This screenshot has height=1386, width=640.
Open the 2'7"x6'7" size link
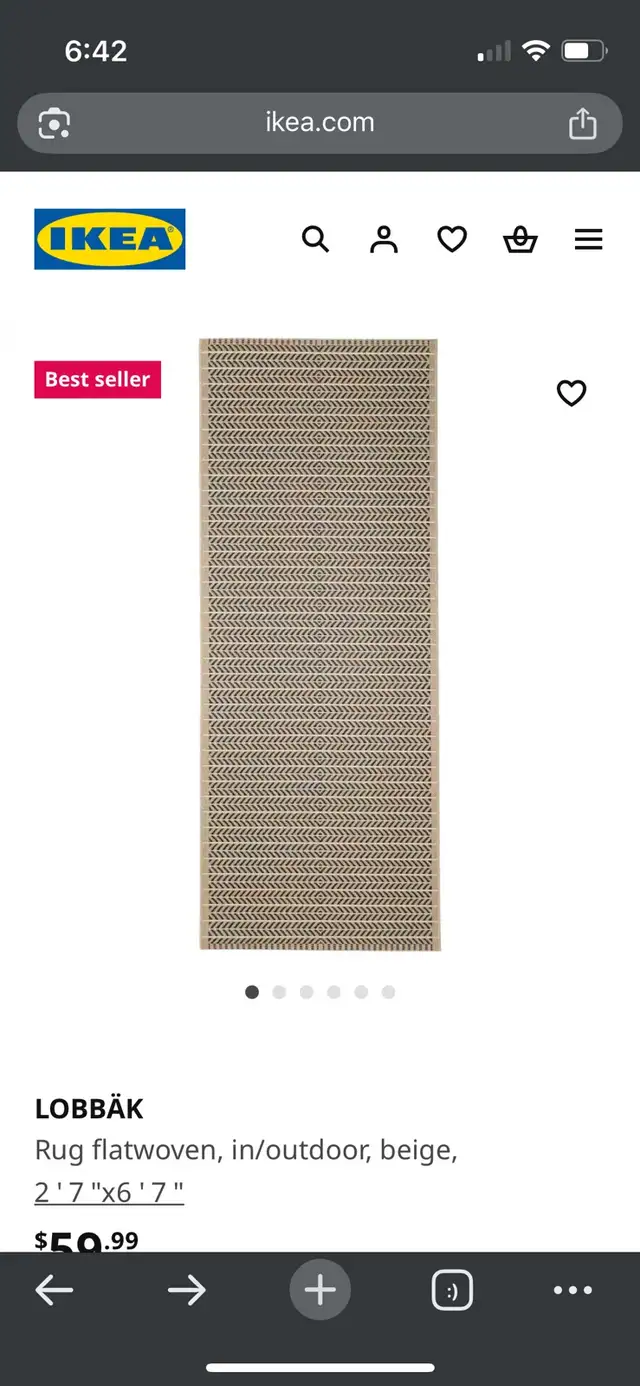click(x=109, y=1192)
